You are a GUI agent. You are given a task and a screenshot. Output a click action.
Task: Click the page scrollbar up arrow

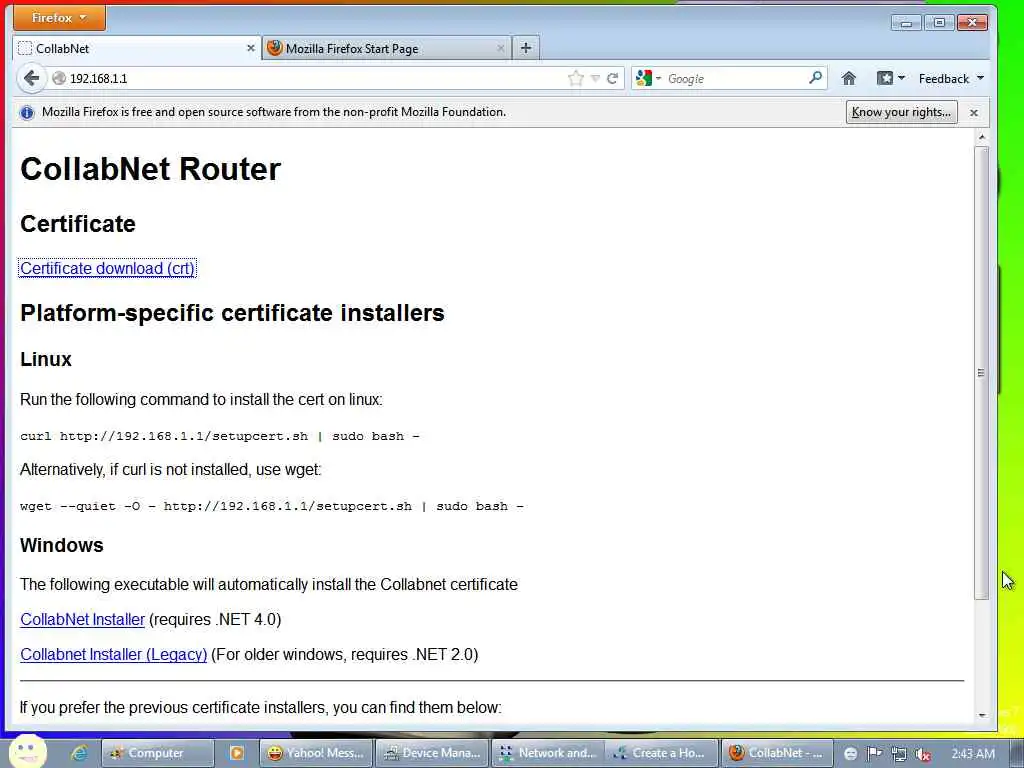pyautogui.click(x=981, y=137)
